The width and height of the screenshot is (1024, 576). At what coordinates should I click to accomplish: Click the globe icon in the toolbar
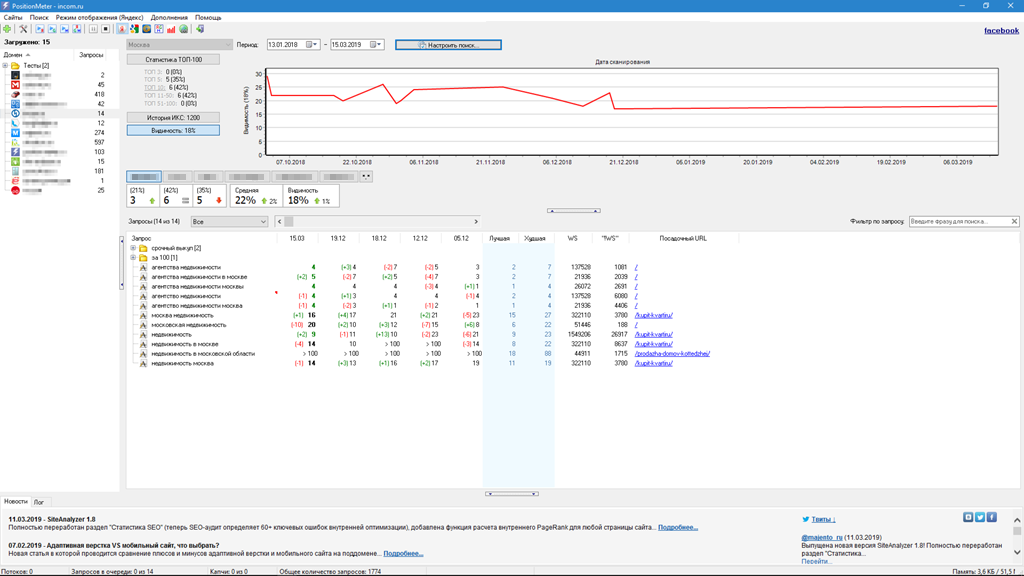pos(183,29)
